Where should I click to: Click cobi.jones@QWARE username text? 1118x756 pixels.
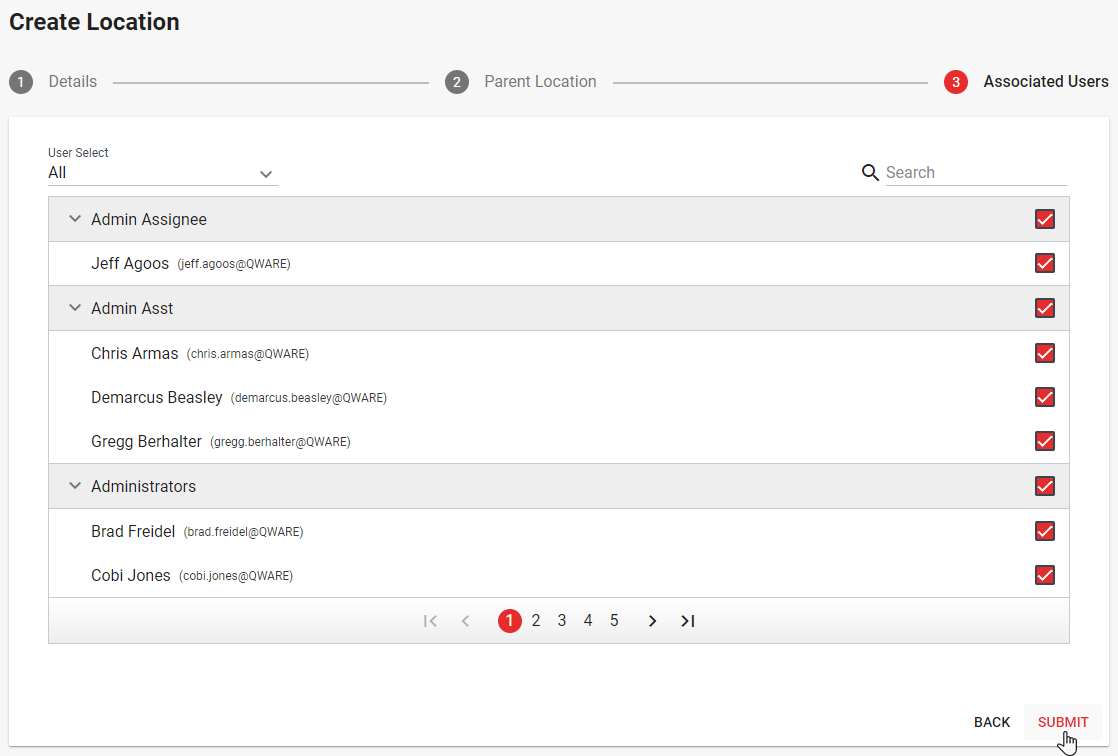(236, 577)
